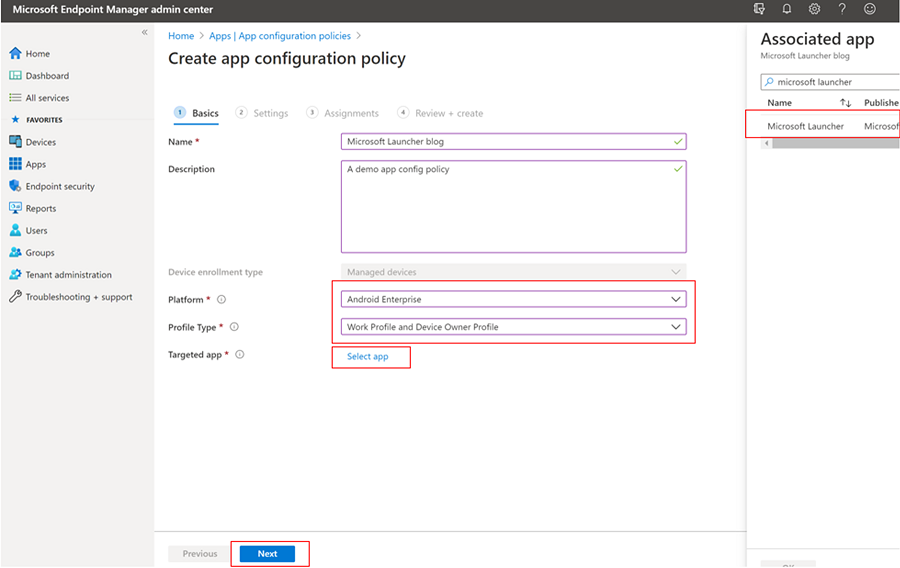This screenshot has width=900, height=568.
Task: Open the Device enrollment type dropdown
Action: tap(514, 272)
